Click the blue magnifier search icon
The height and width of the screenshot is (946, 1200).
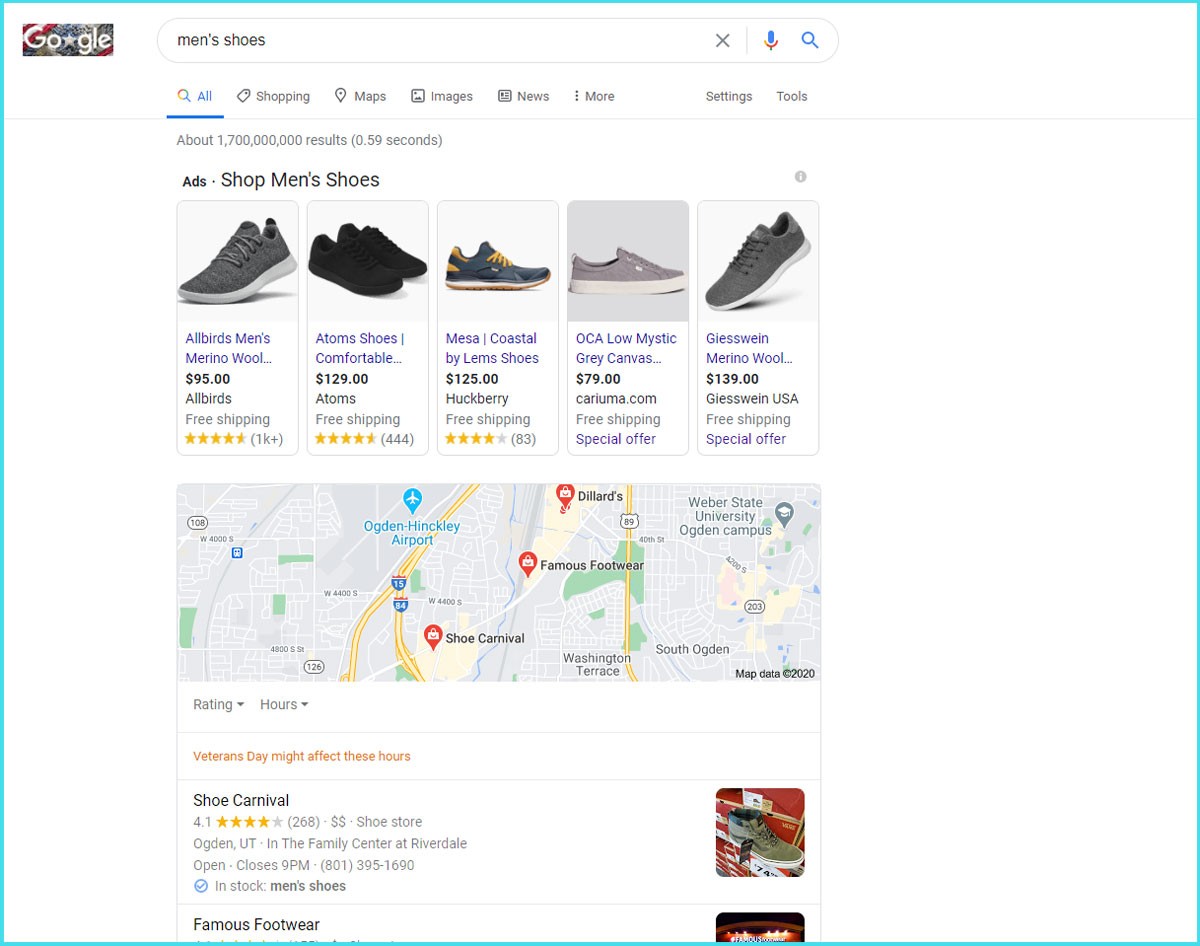(x=810, y=40)
